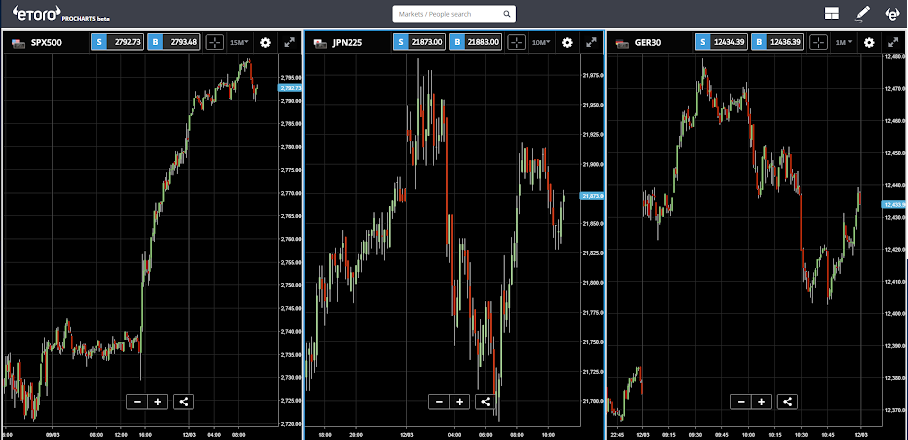This screenshot has width=908, height=440.
Task: Zoom in the SPX500 chart
Action: point(158,402)
